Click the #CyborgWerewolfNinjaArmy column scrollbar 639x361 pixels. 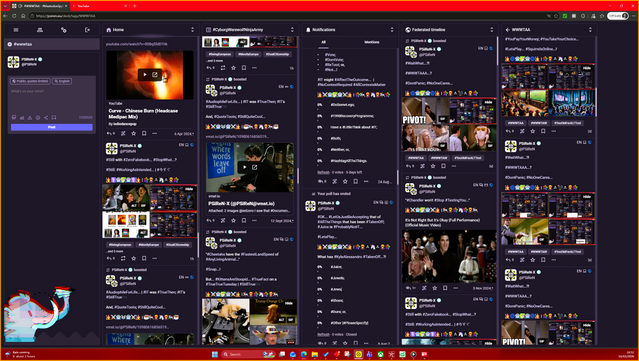(298, 176)
